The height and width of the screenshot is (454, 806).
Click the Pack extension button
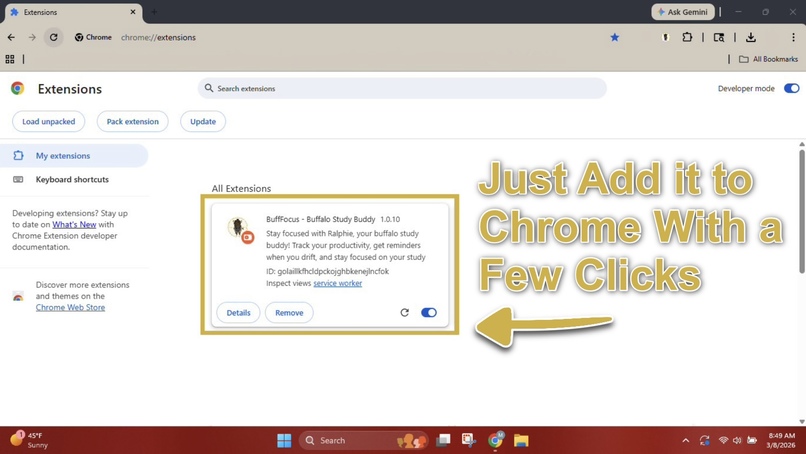coord(133,121)
